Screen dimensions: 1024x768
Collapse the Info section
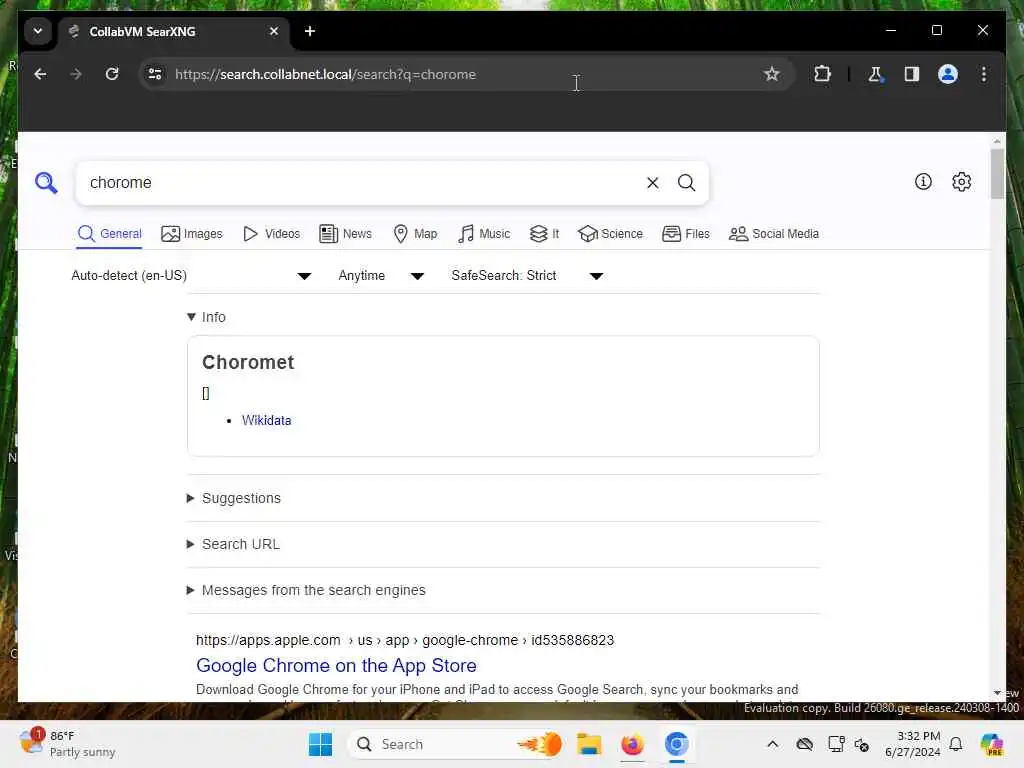[206, 317]
